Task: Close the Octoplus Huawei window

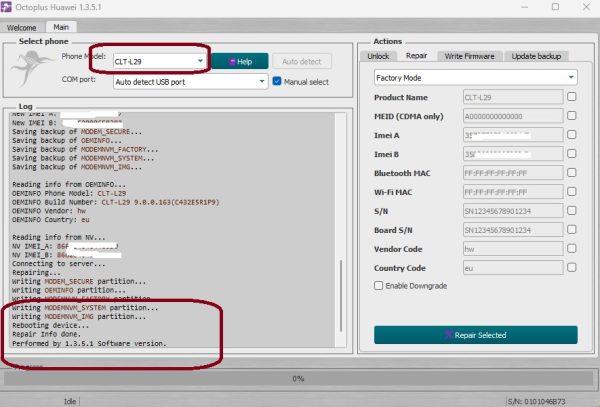Action: [x=586, y=7]
